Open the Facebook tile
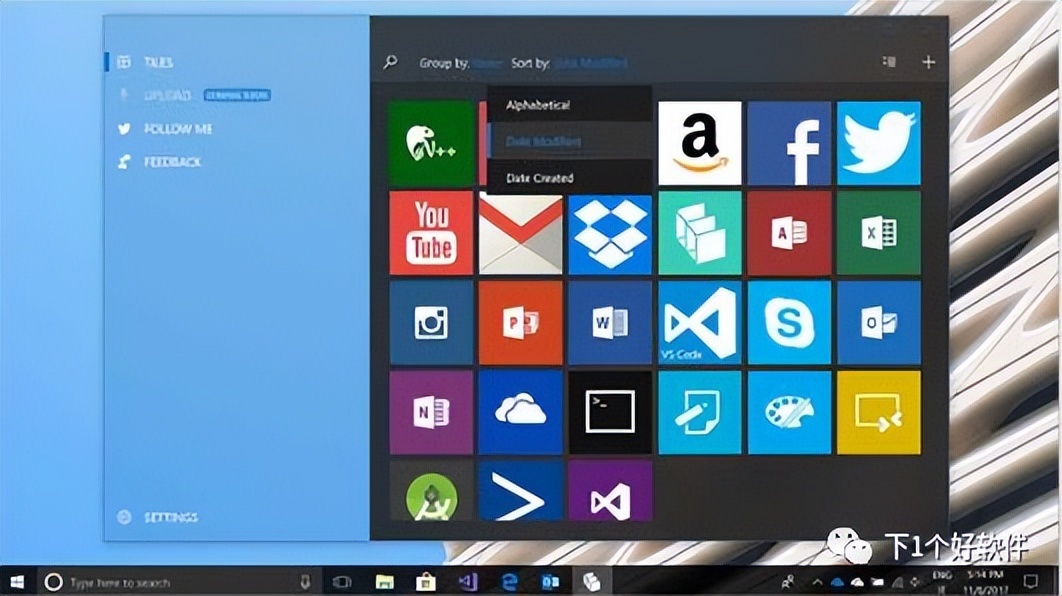Viewport: 1062px width, 596px height. coord(789,144)
